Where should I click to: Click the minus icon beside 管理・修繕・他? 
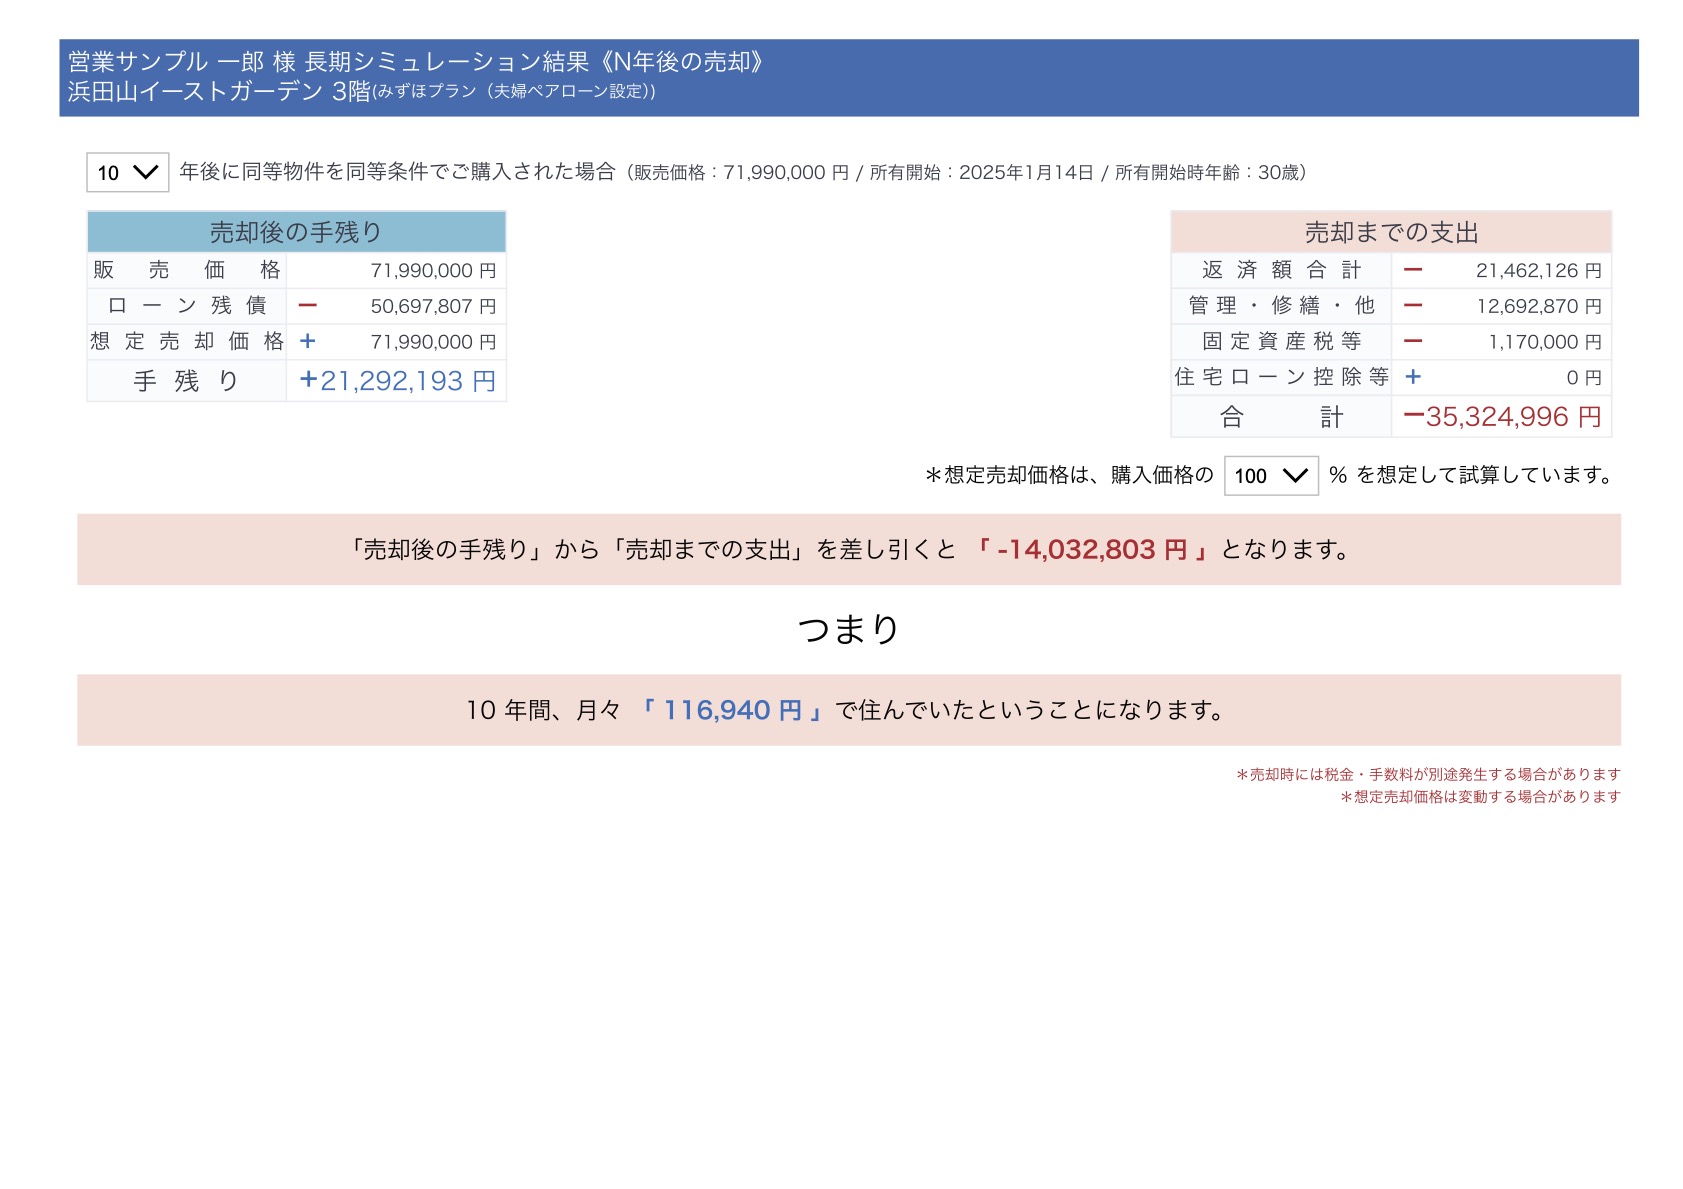tap(1413, 306)
